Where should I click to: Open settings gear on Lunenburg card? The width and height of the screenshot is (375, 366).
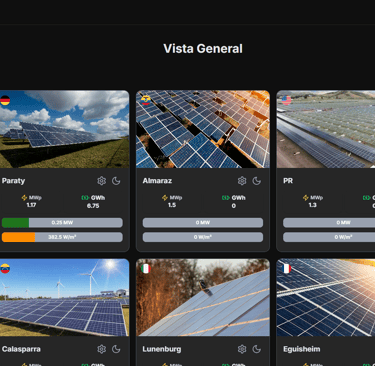point(242,349)
